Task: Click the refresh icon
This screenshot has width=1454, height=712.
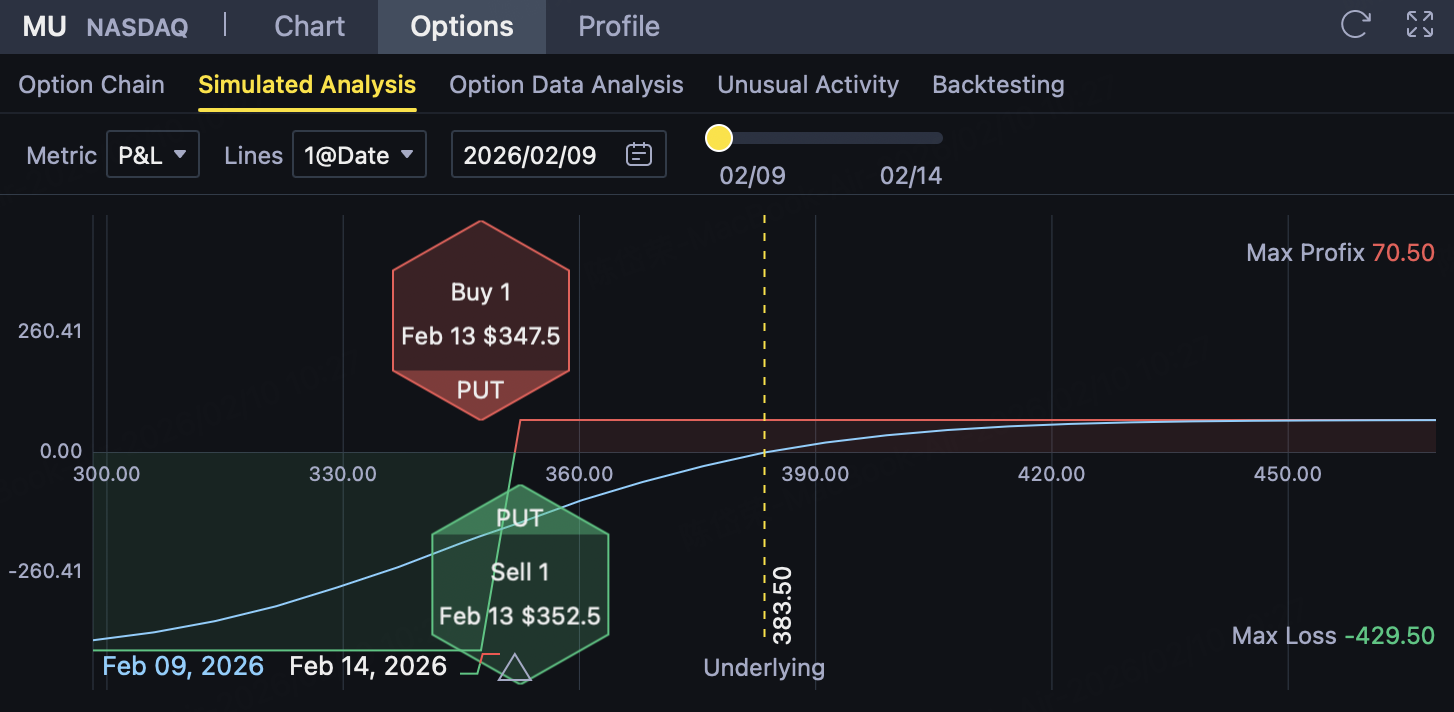Action: [x=1355, y=25]
